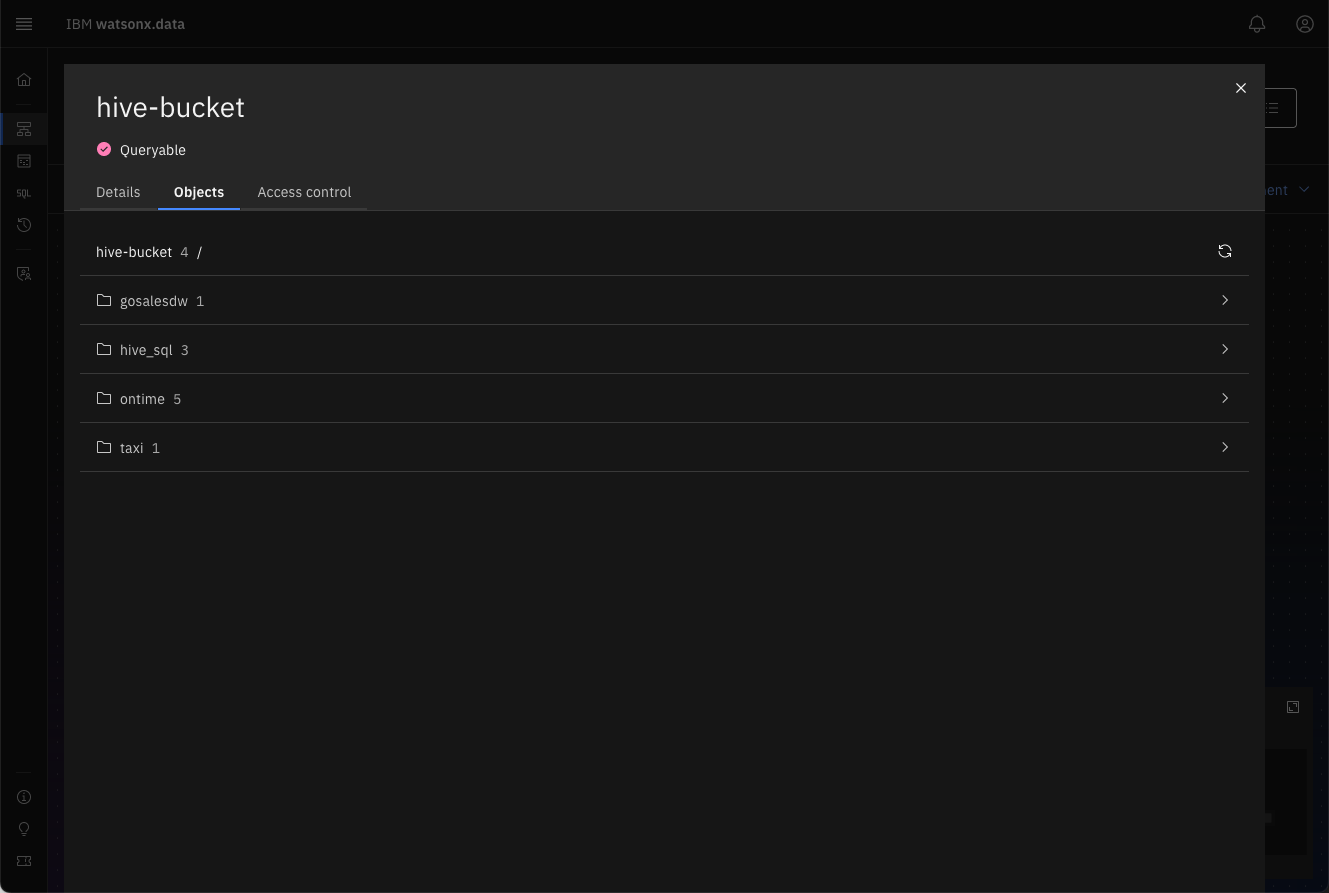The height and width of the screenshot is (893, 1329).
Task: Open the dropdown chevron behind the panel
Action: click(x=1304, y=189)
